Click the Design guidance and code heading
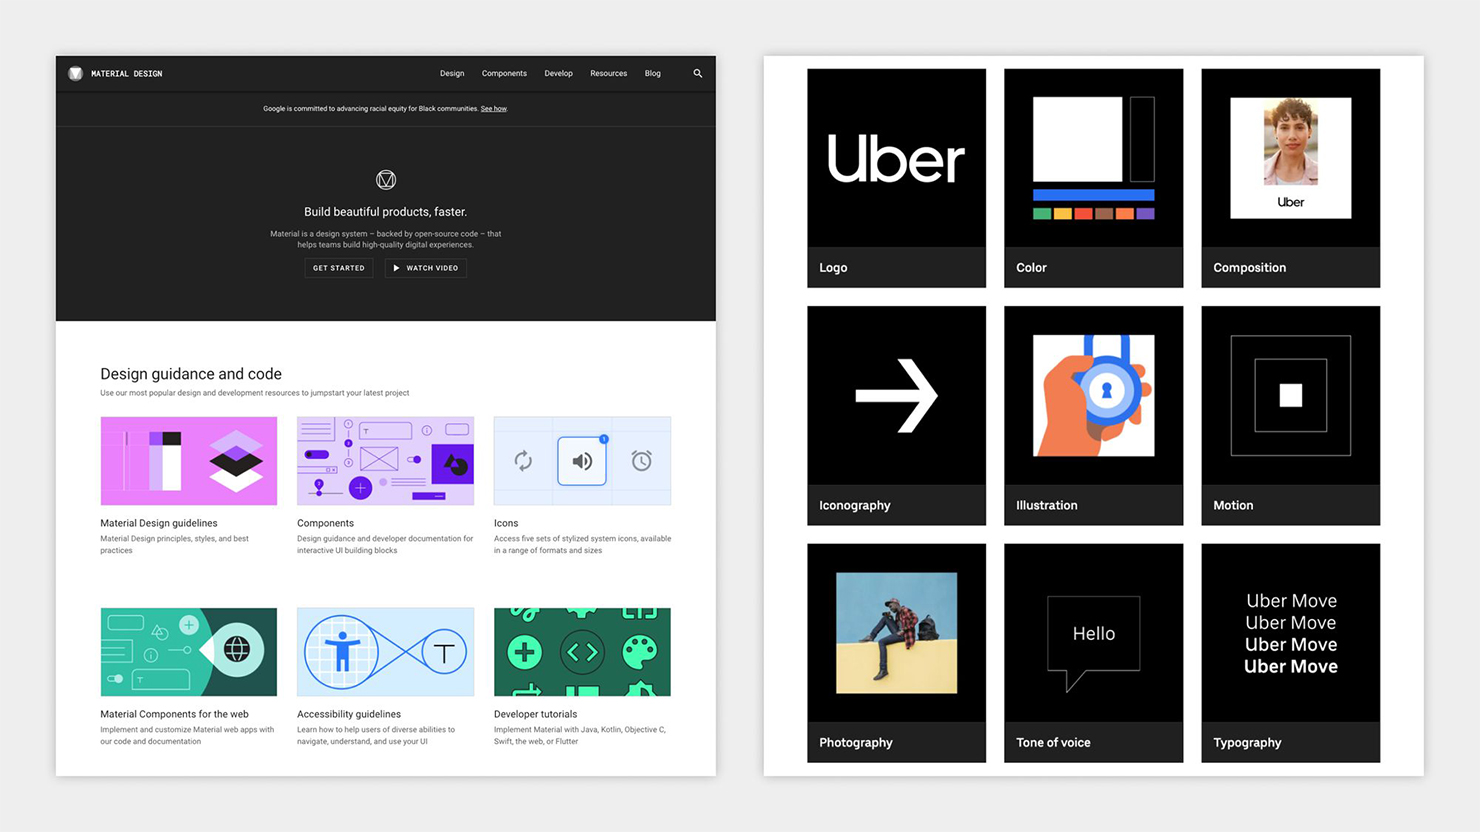The width and height of the screenshot is (1480, 832). (191, 374)
